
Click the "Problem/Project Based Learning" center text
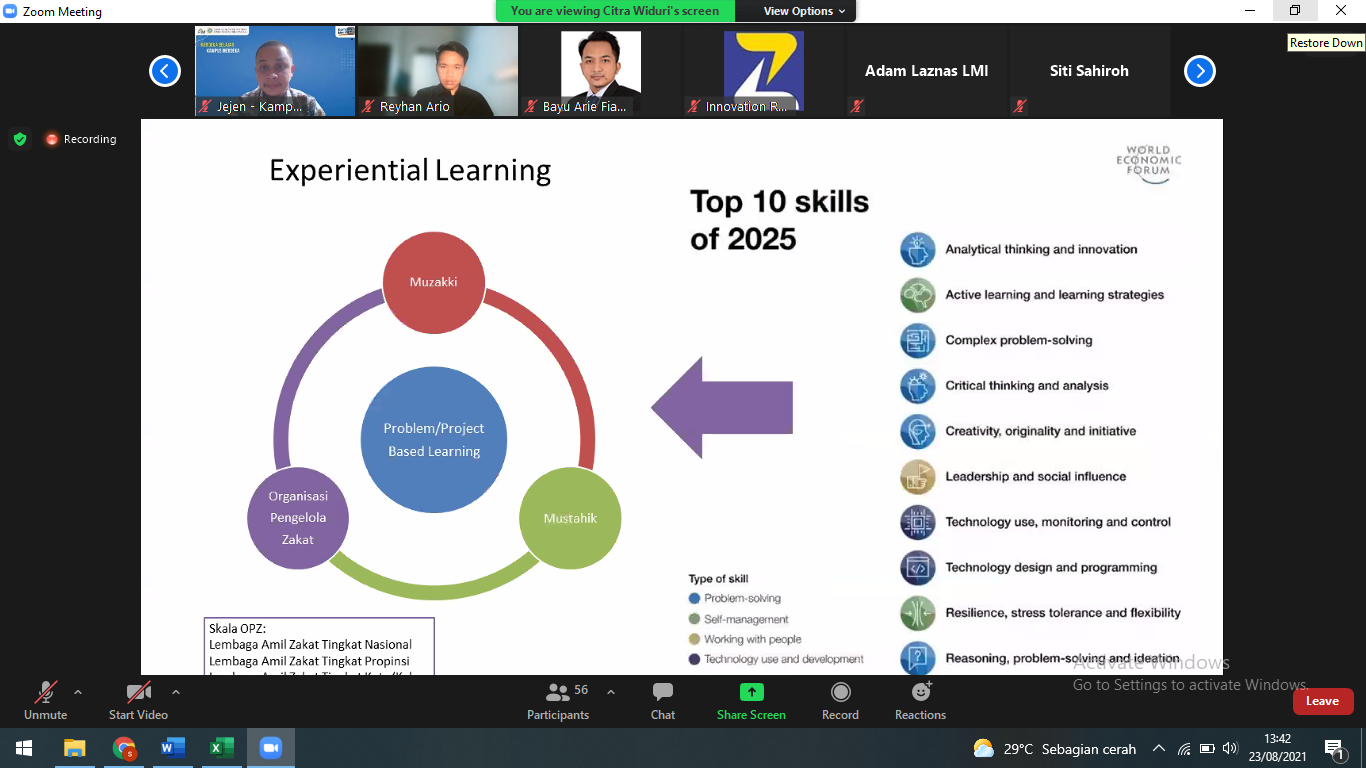pos(434,440)
